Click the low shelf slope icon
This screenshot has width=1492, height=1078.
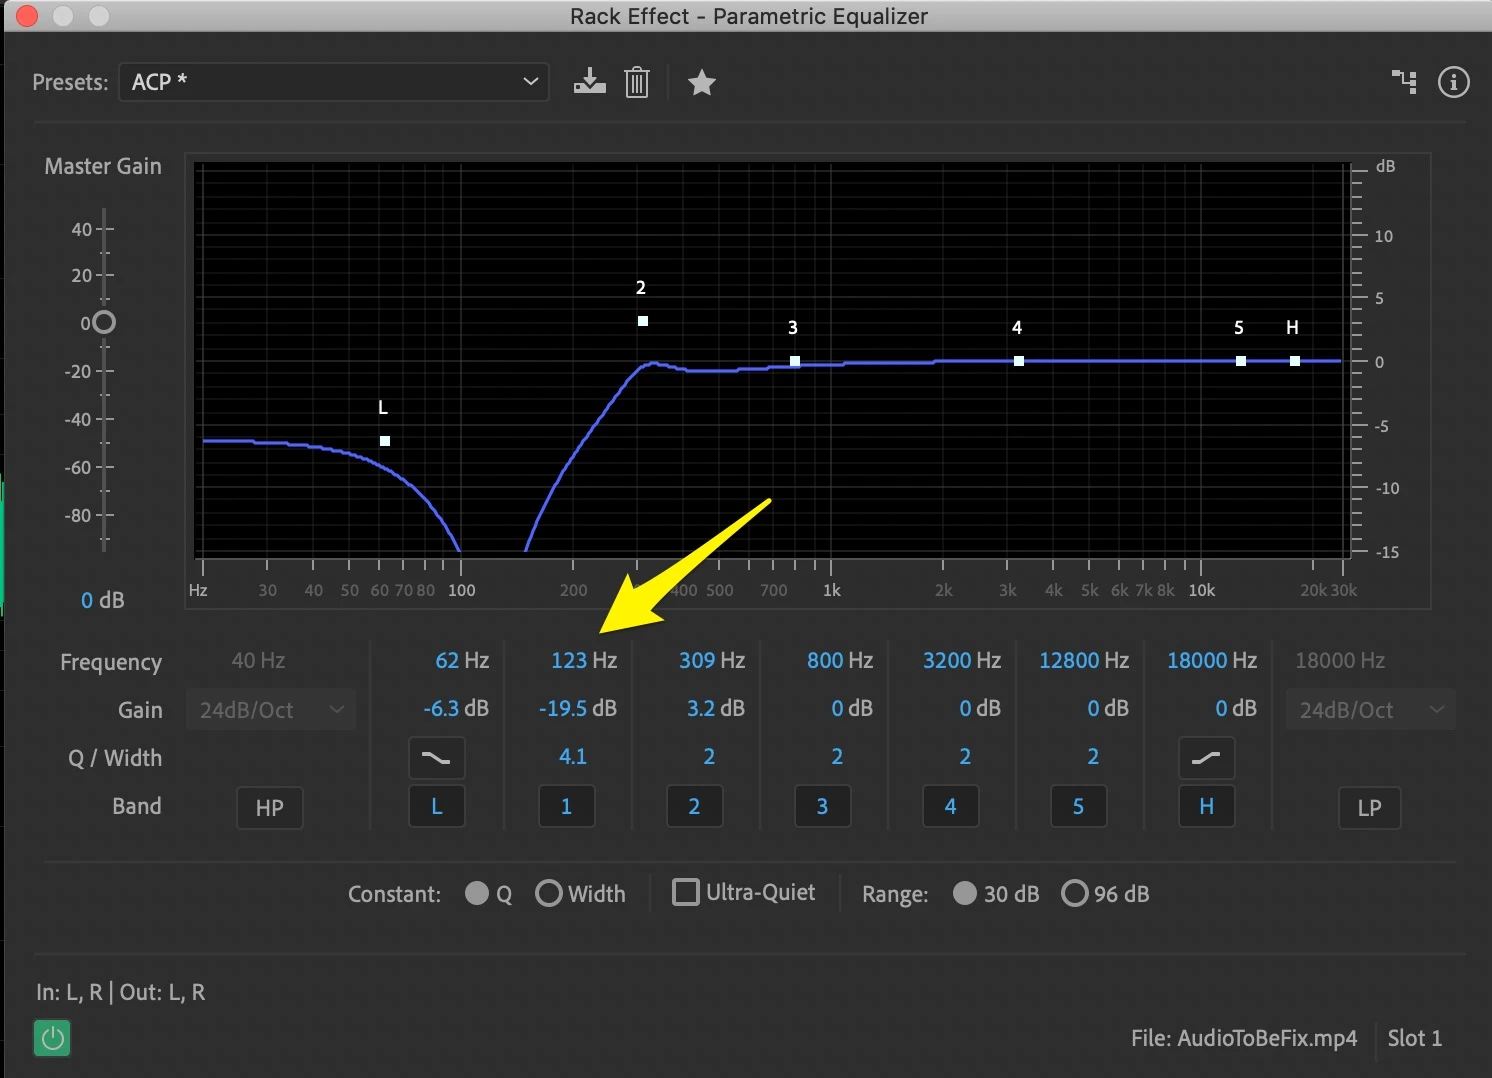pyautogui.click(x=436, y=758)
